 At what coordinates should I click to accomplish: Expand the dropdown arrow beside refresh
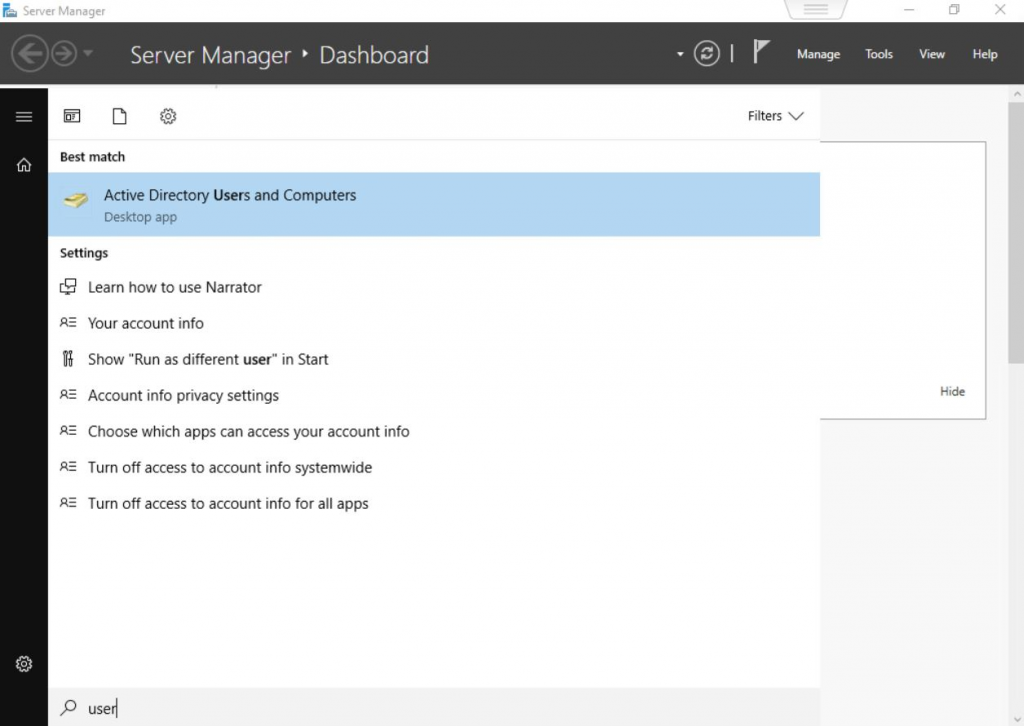click(680, 54)
